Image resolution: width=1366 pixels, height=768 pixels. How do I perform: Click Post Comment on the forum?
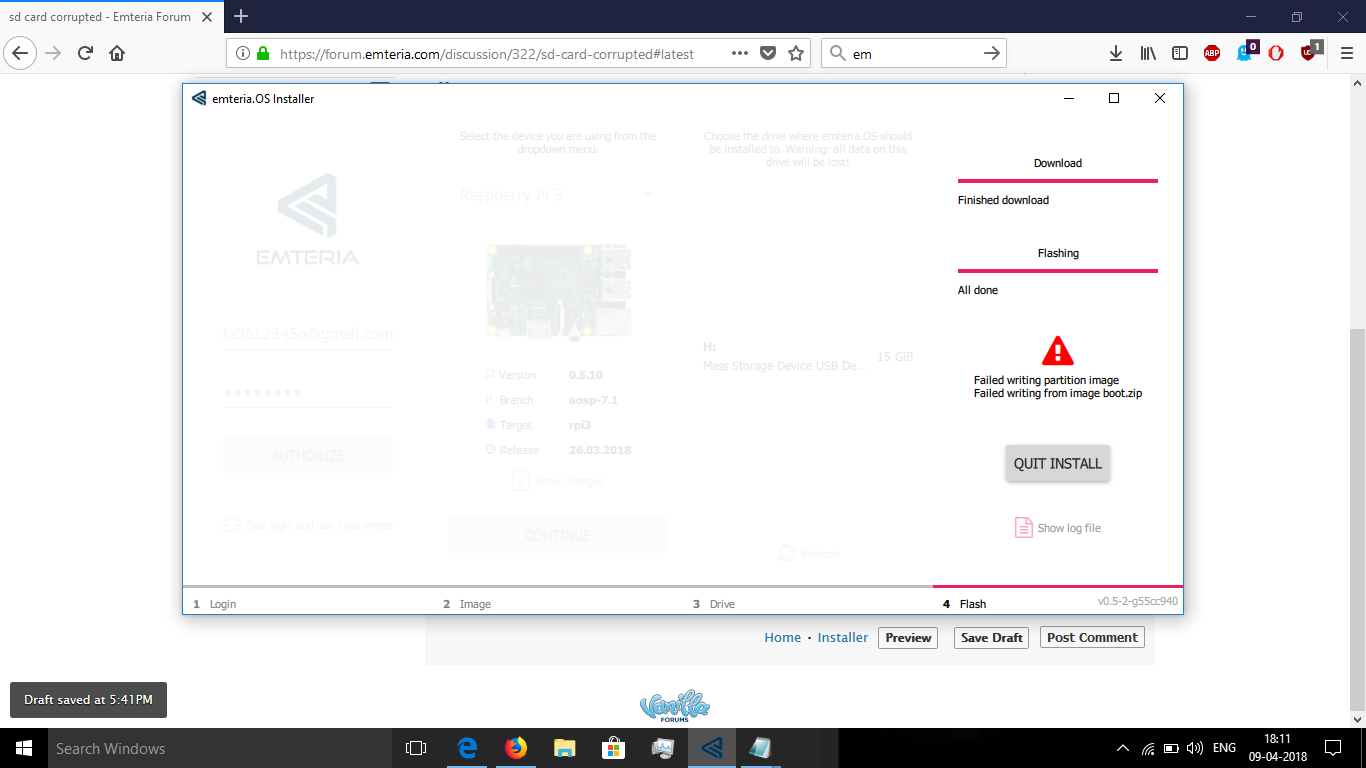[1092, 637]
